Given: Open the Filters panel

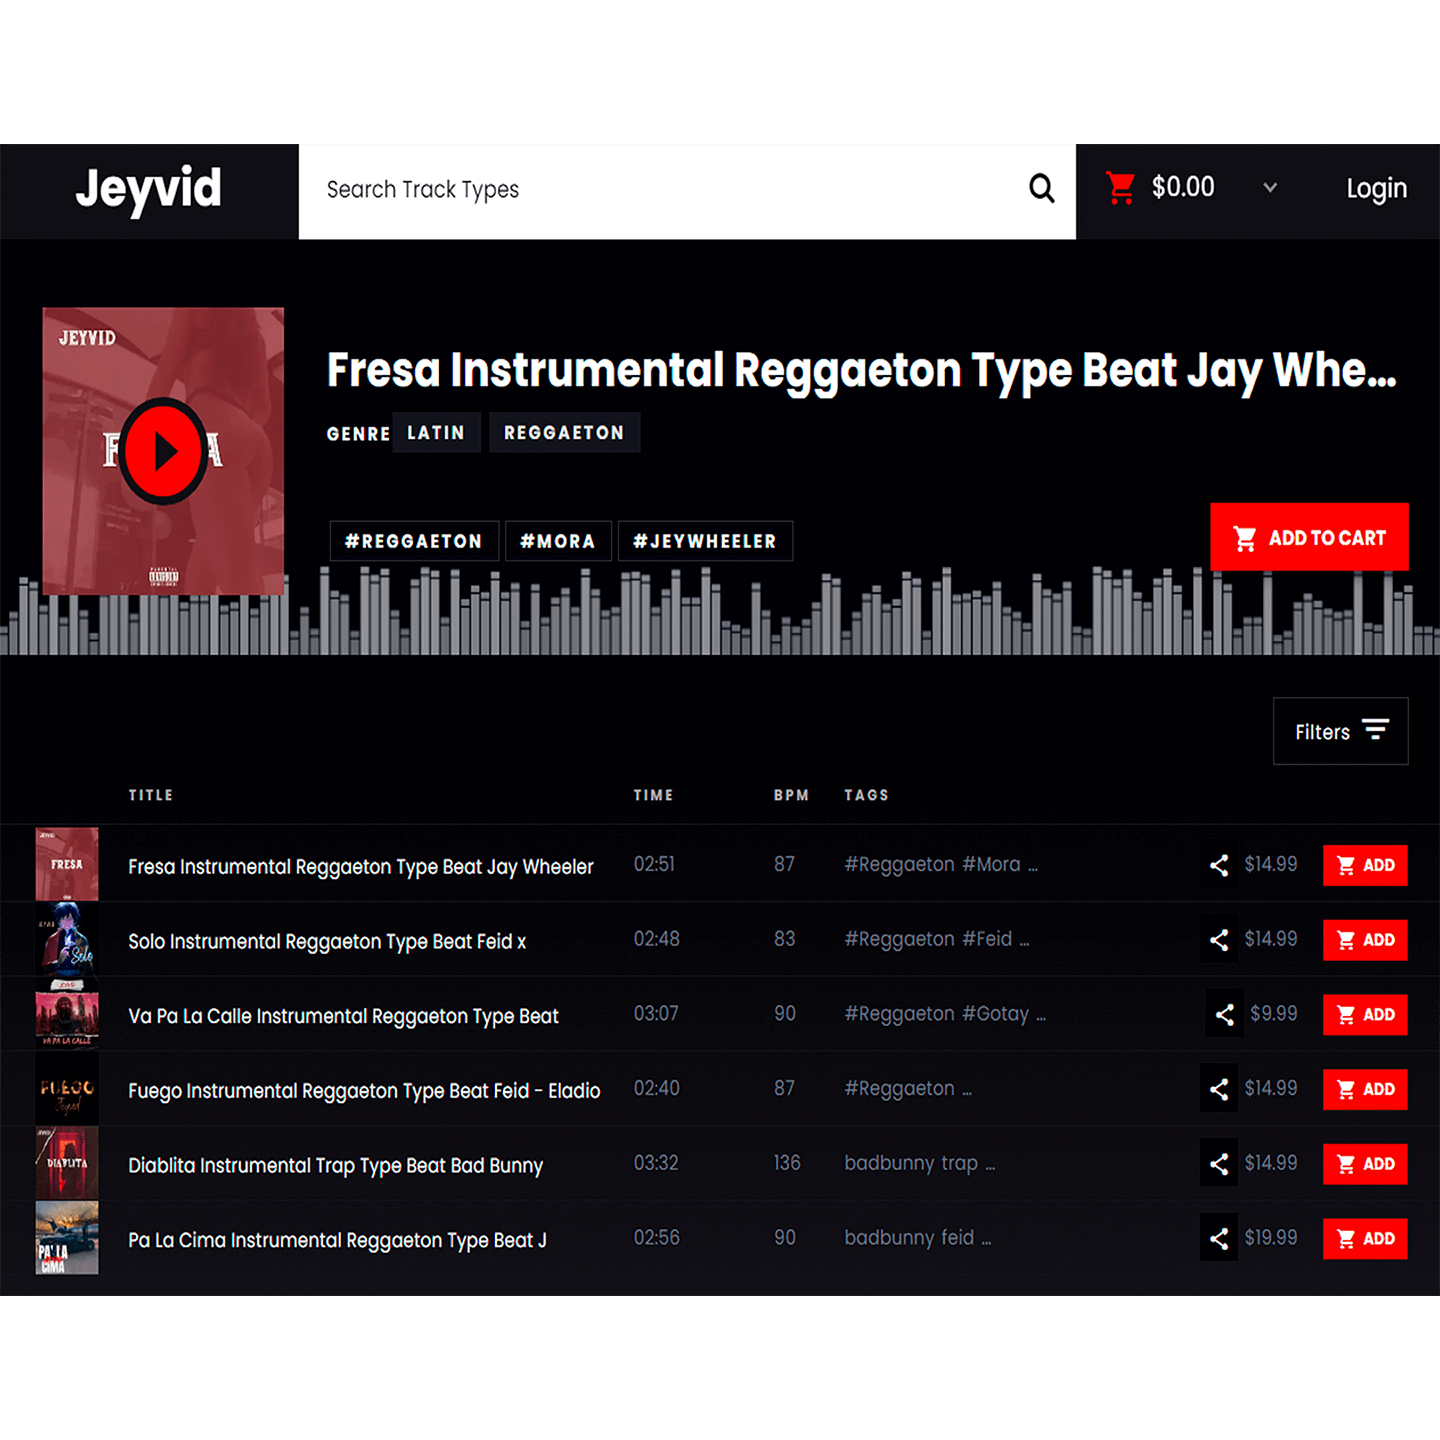Looking at the screenshot, I should pyautogui.click(x=1340, y=731).
